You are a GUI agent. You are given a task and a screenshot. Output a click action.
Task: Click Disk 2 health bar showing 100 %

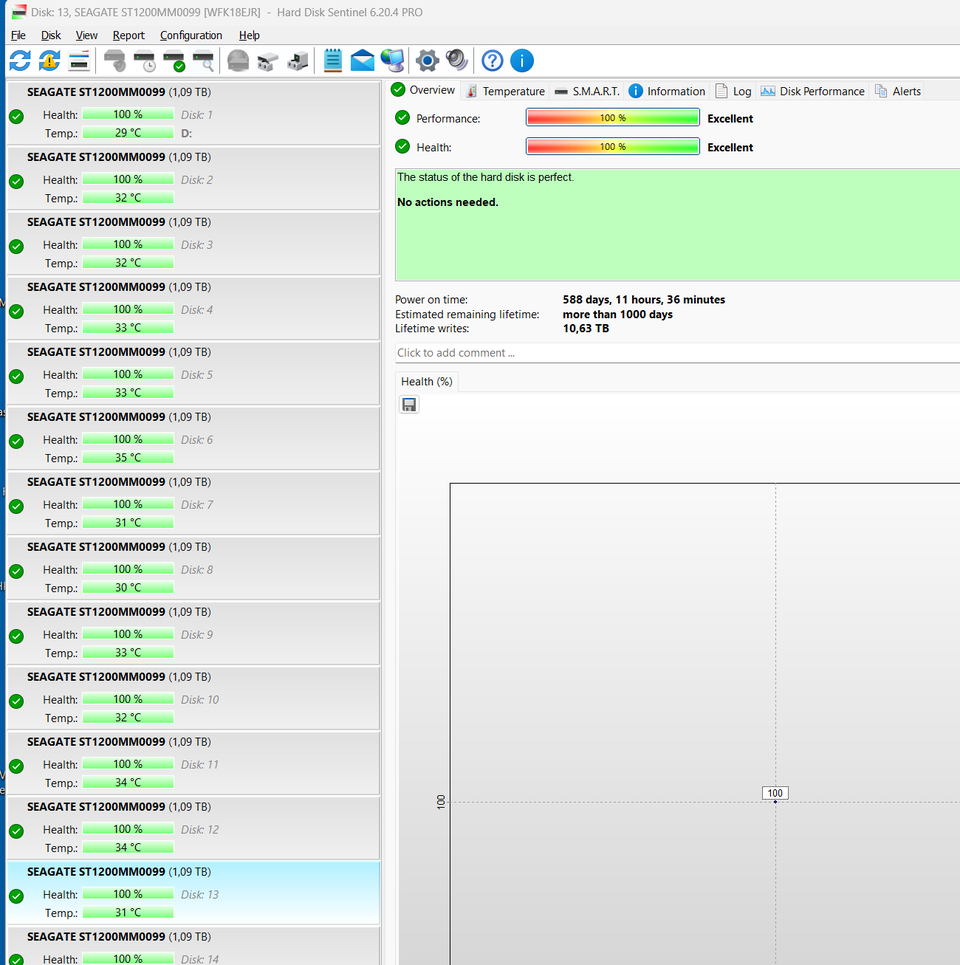128,179
